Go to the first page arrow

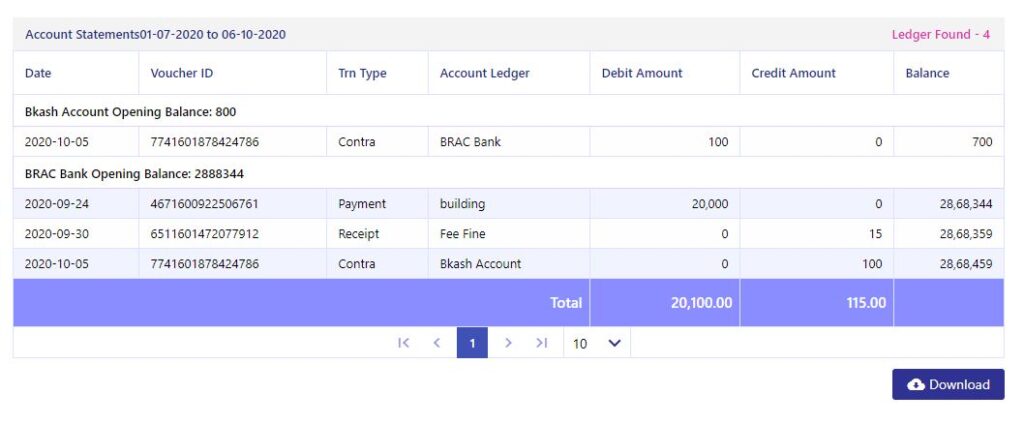[404, 343]
